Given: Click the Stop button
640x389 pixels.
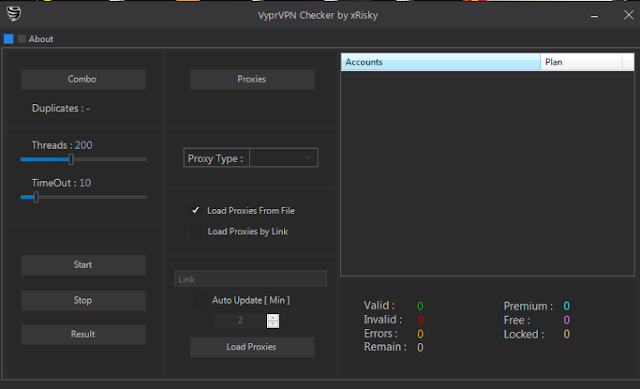Looking at the screenshot, I should [x=83, y=300].
